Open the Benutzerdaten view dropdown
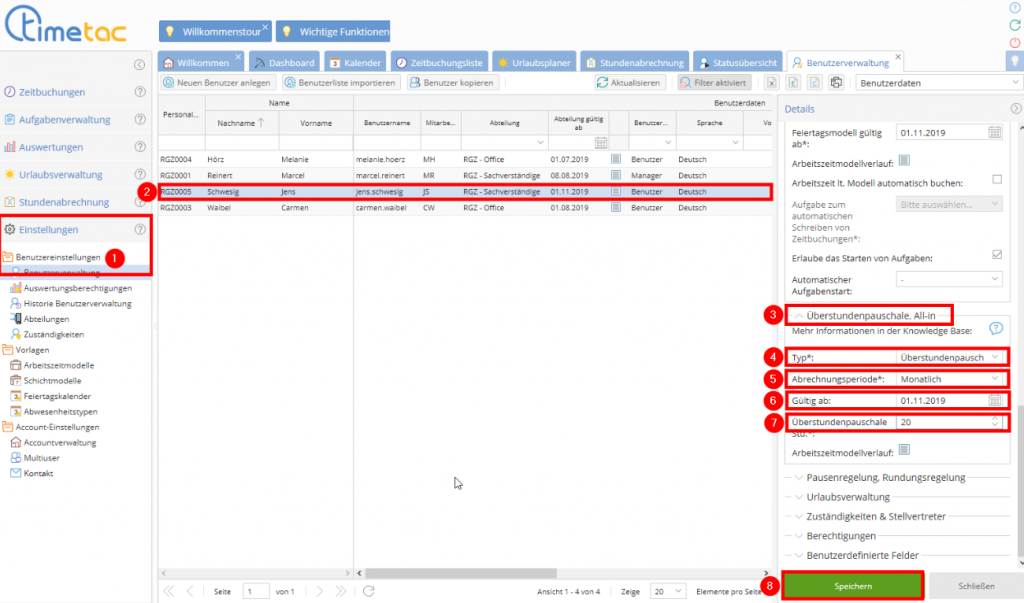Viewport: 1024px width, 603px height. tap(940, 82)
